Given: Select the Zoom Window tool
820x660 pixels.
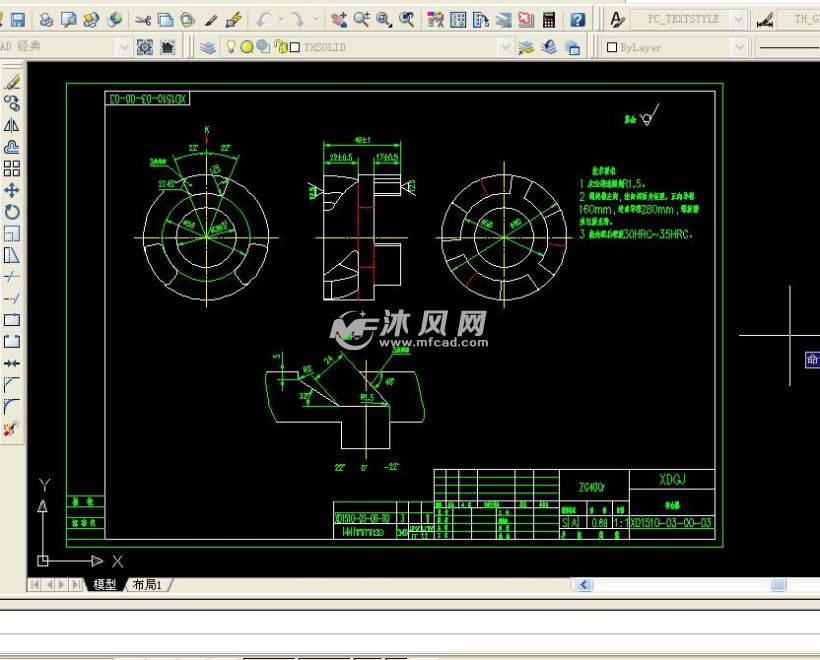Looking at the screenshot, I should coord(384,20).
